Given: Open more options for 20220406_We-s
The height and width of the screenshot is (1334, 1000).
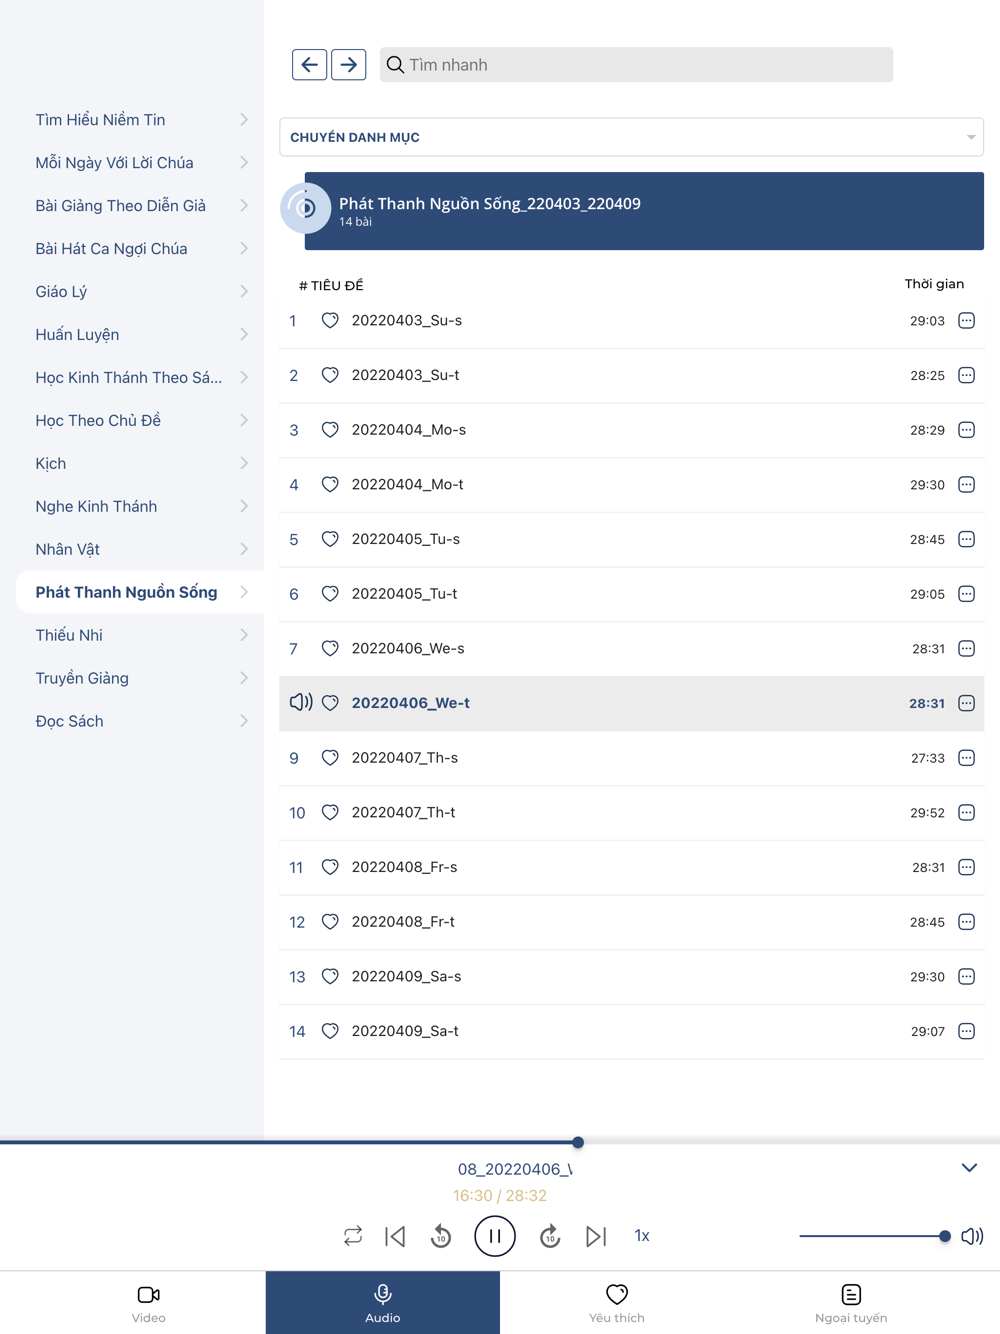Looking at the screenshot, I should point(966,648).
